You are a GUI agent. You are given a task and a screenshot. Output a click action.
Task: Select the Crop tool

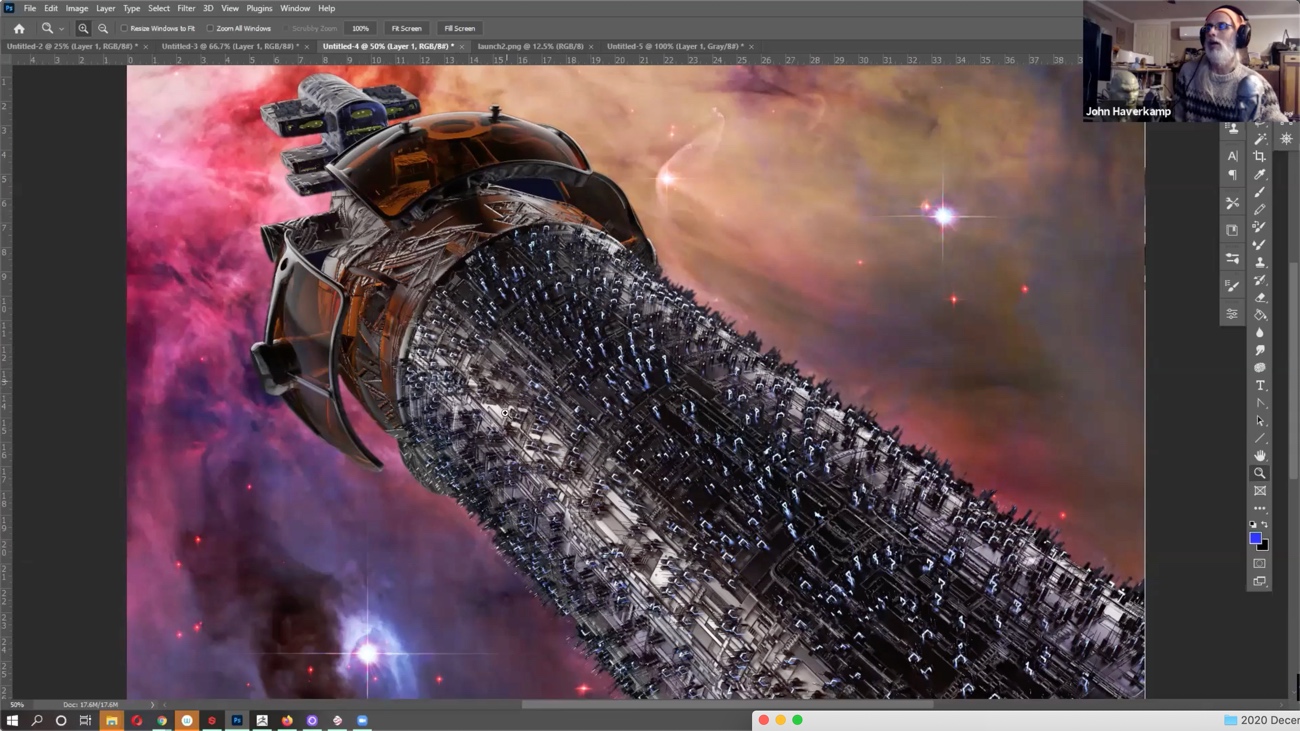point(1259,155)
